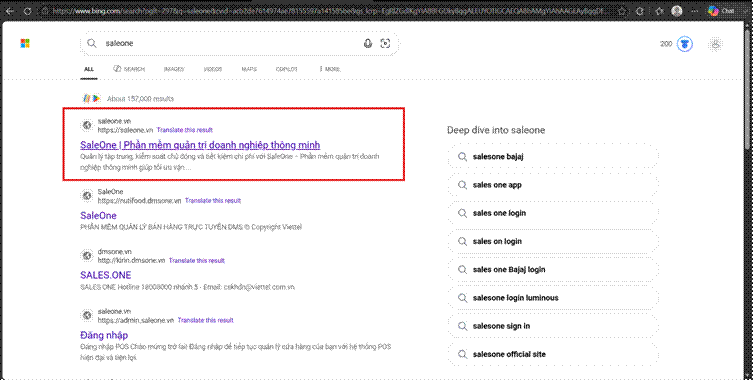Image resolution: width=753 pixels, height=380 pixels.
Task: Select the globe favicon beside kirin.dmsone.vn
Action: tap(87, 256)
